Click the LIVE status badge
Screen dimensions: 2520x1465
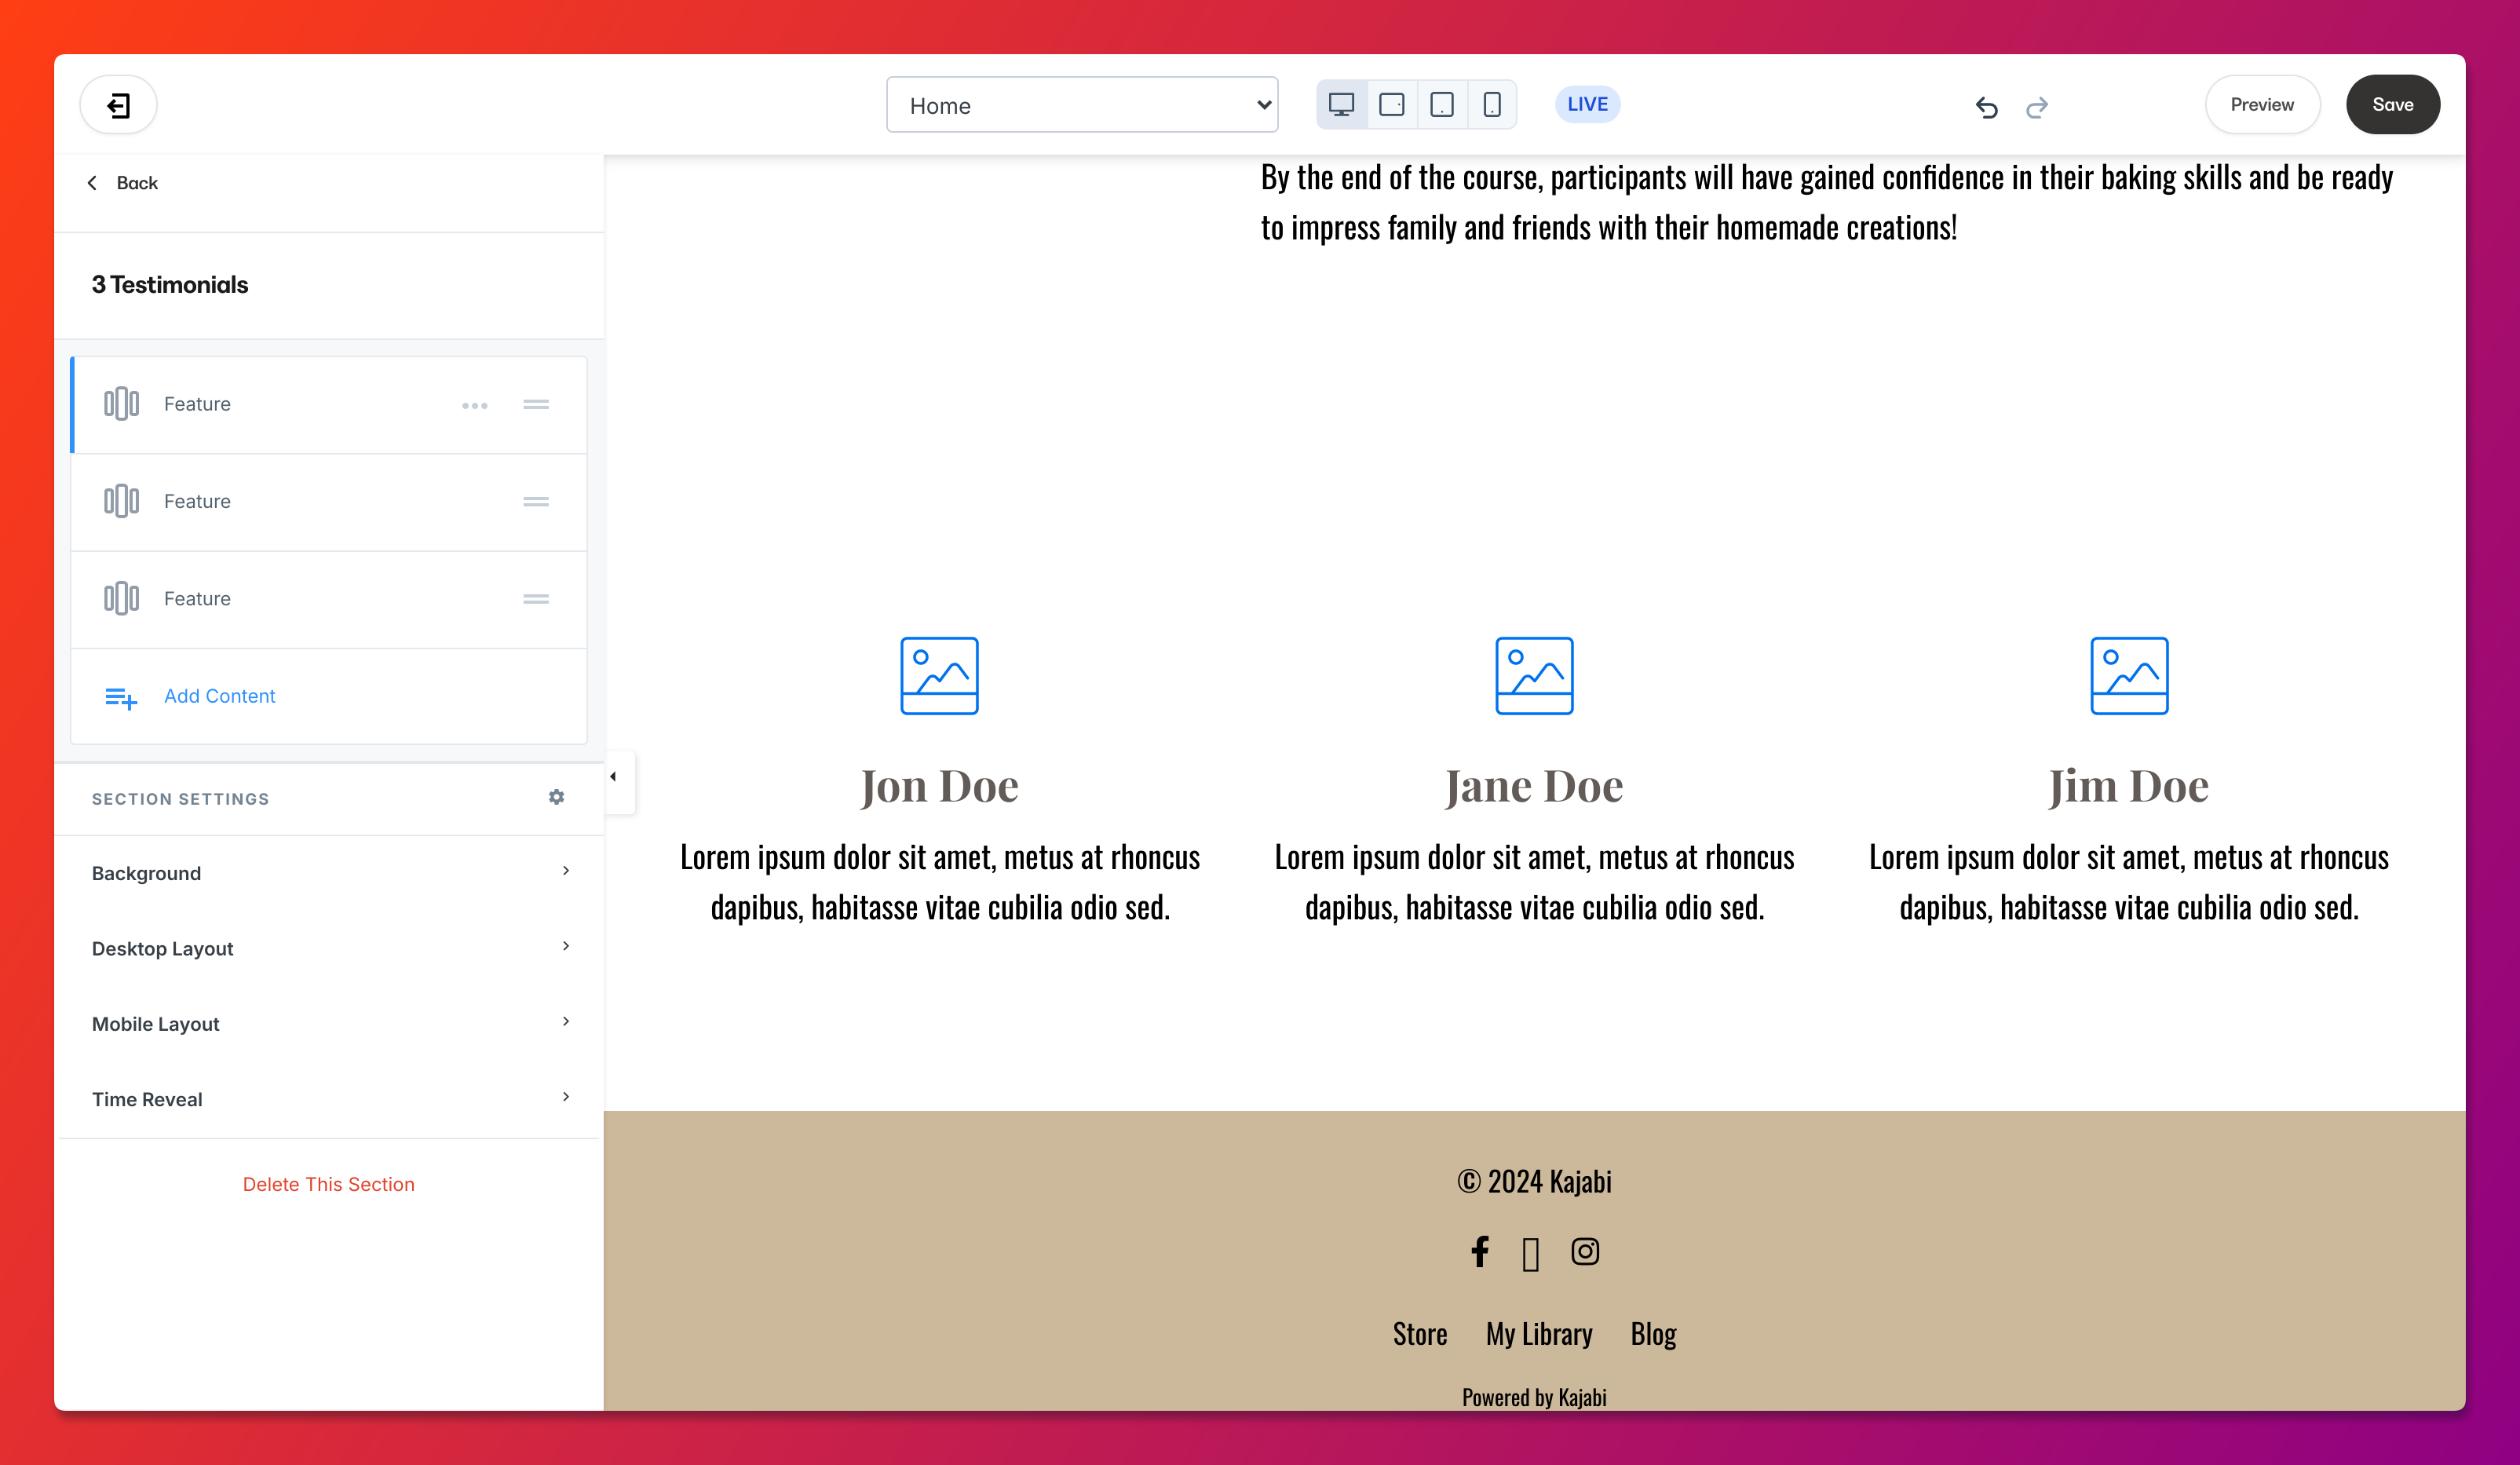(x=1587, y=104)
